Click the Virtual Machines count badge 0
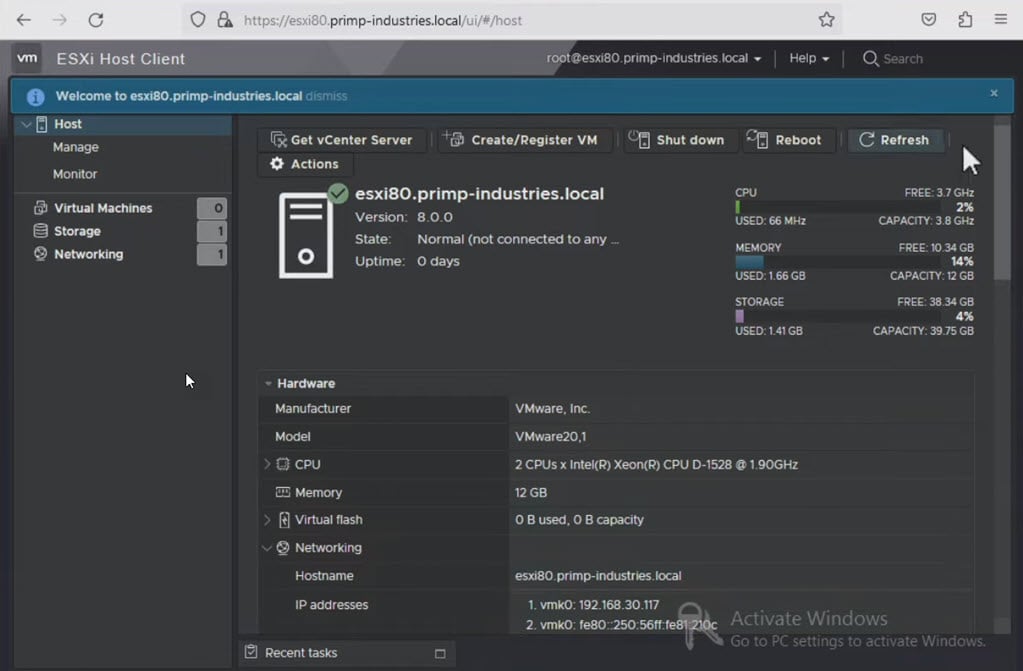The width and height of the screenshot is (1023, 671). 212,208
